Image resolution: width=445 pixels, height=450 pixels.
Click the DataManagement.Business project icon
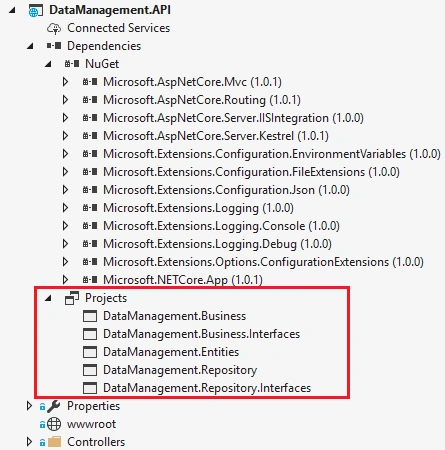click(x=90, y=316)
